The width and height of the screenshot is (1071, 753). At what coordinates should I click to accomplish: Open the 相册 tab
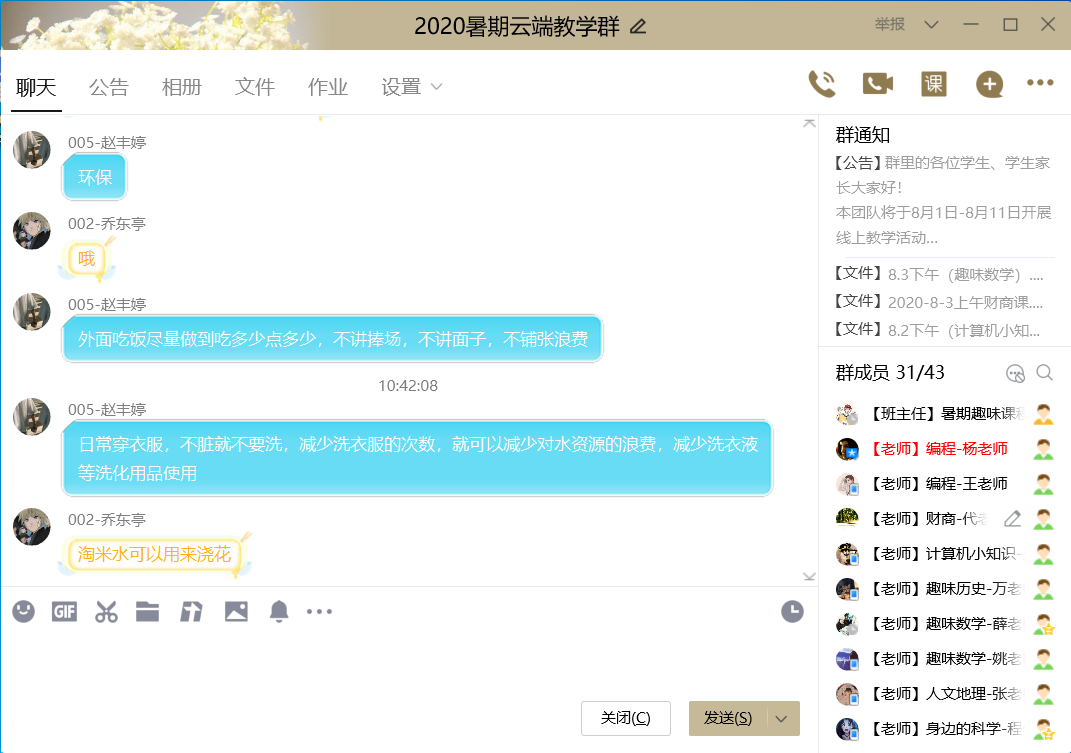click(x=182, y=87)
